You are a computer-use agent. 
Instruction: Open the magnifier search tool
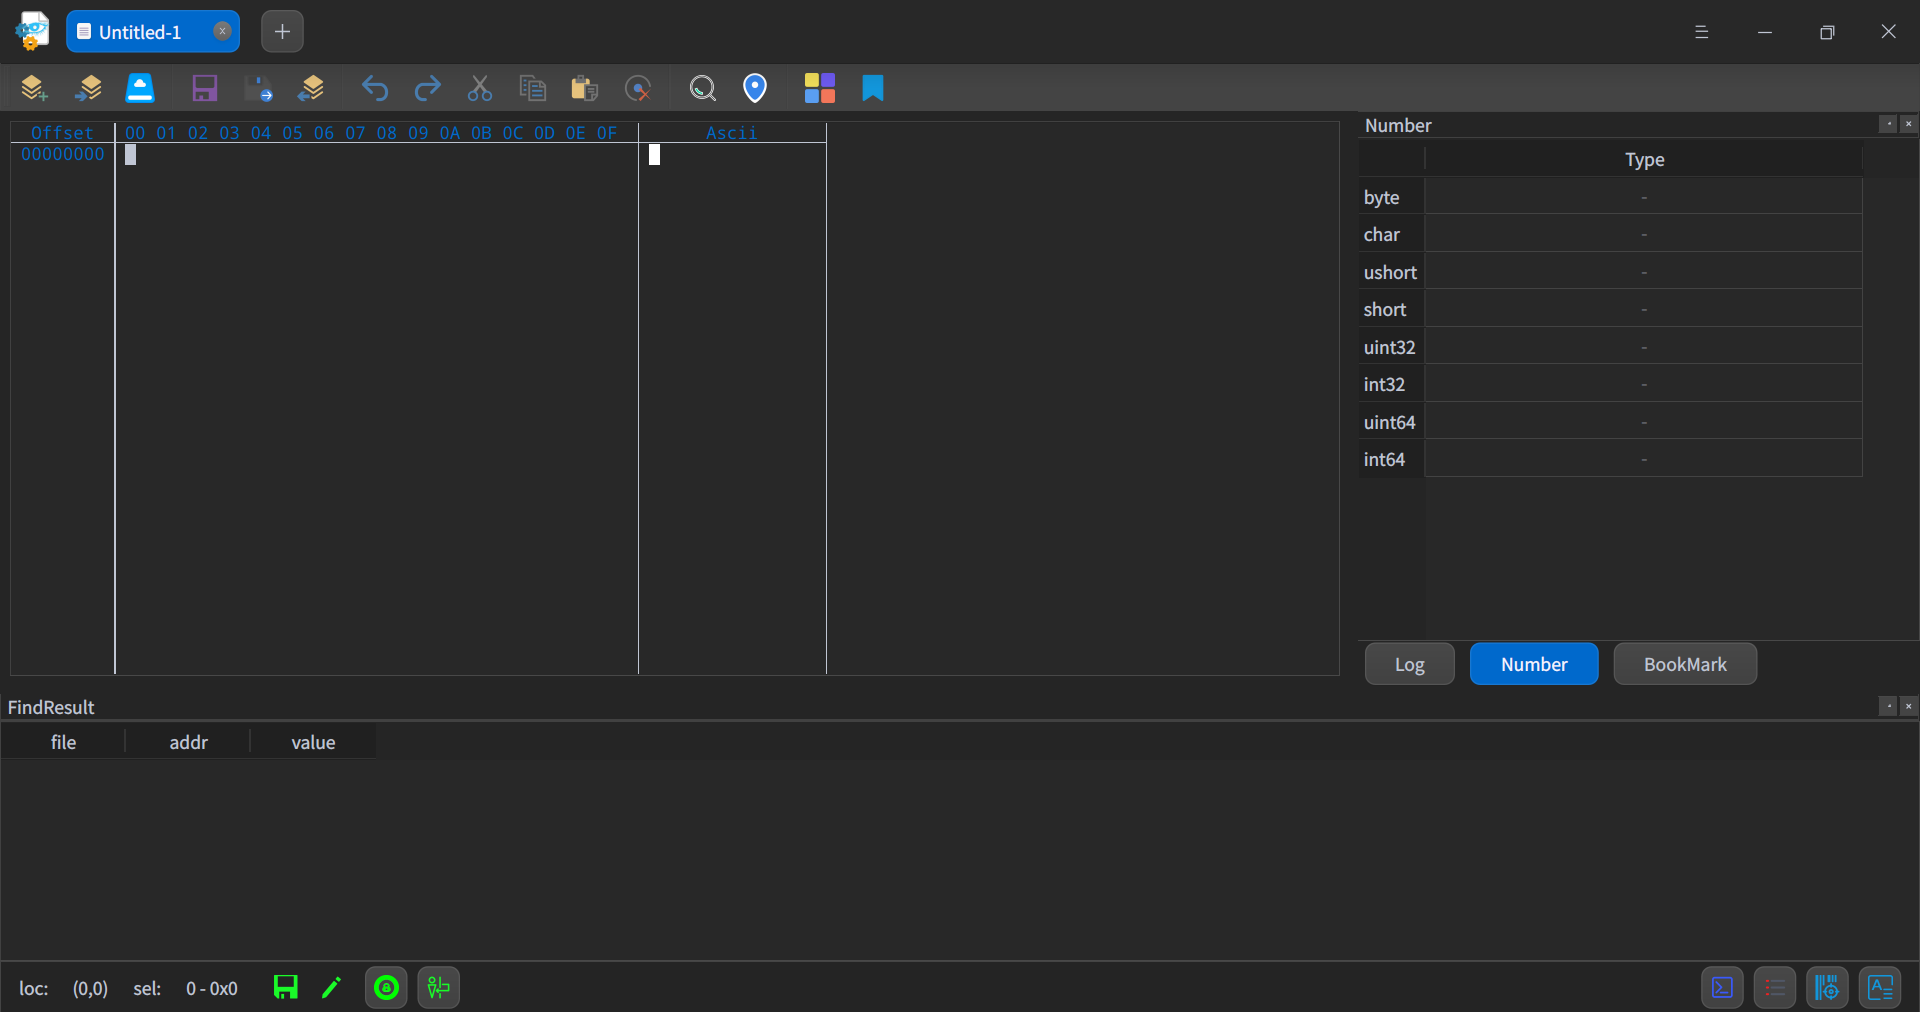coord(703,88)
